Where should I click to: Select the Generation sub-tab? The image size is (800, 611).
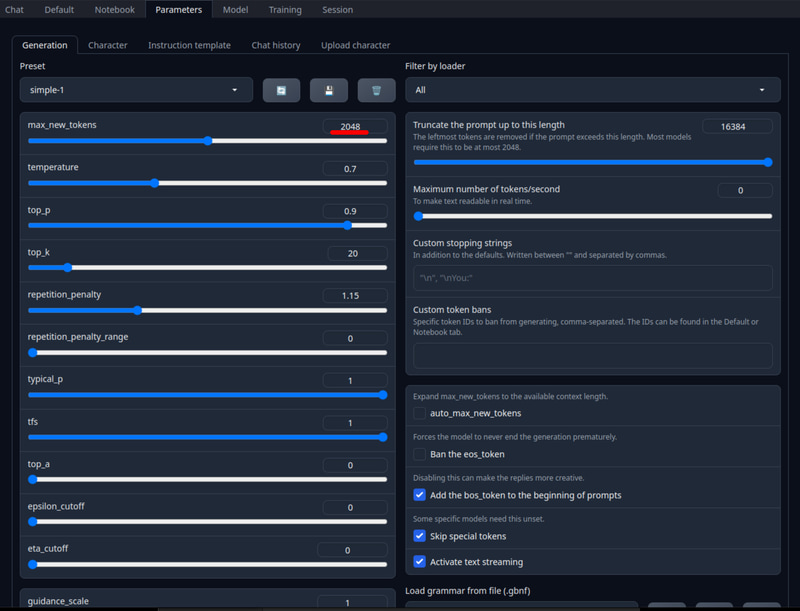pos(45,45)
